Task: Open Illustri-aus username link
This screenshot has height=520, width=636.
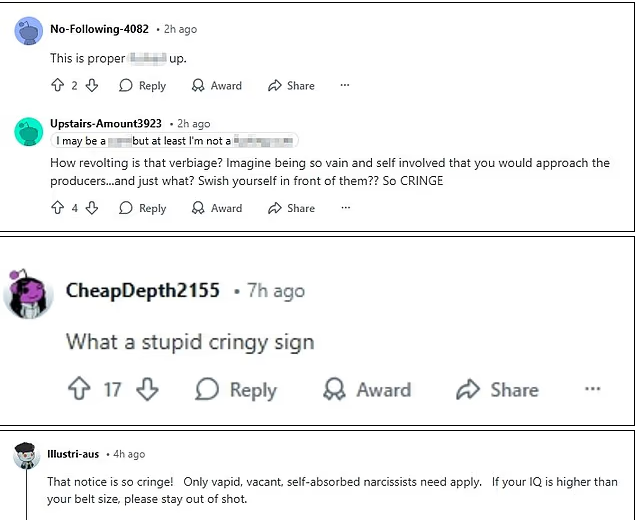Action: [73, 454]
